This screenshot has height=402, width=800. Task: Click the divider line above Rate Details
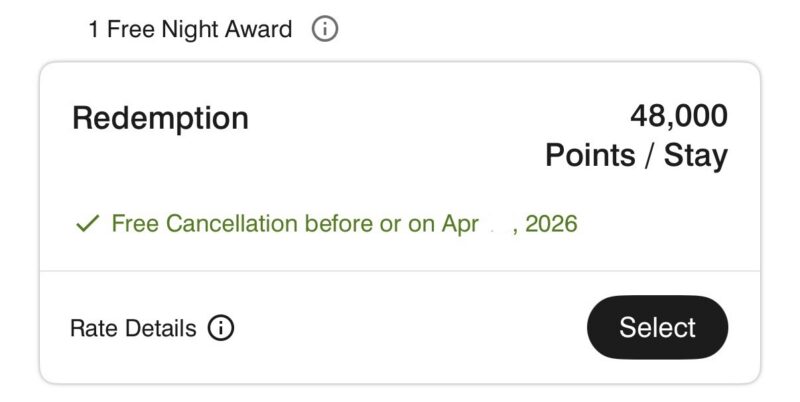pyautogui.click(x=400, y=271)
